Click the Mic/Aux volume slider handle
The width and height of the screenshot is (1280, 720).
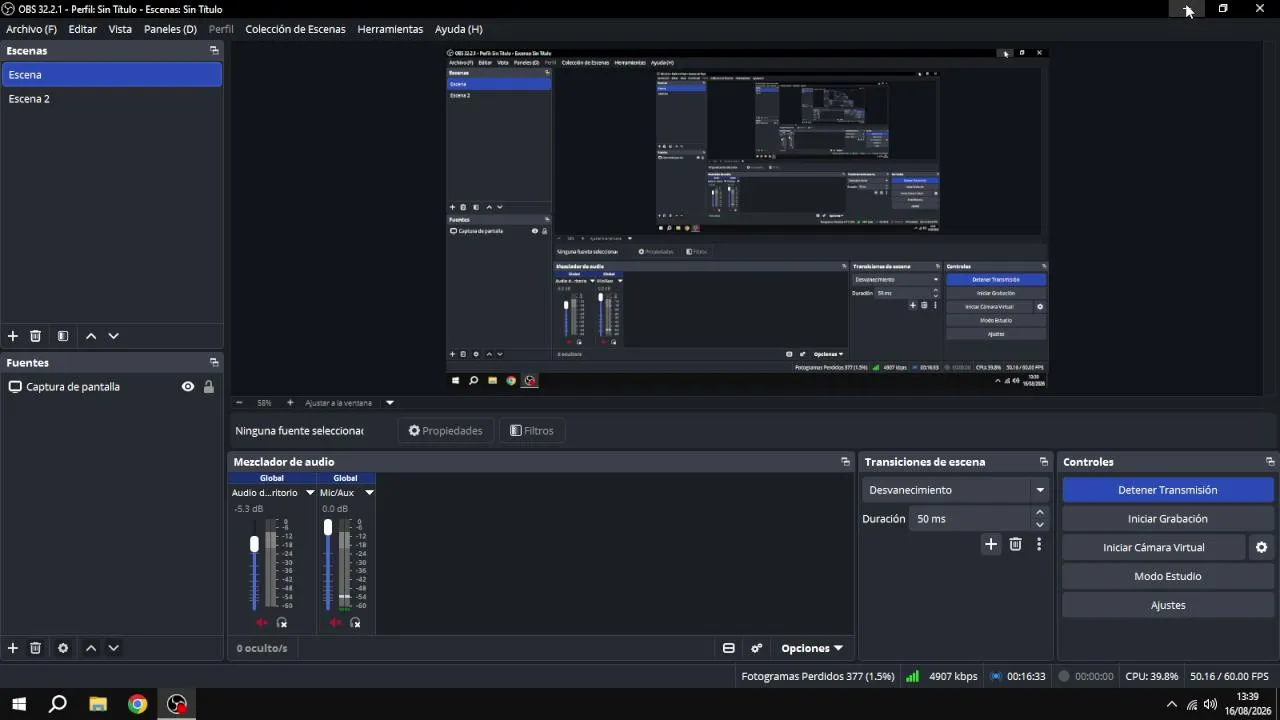[327, 527]
